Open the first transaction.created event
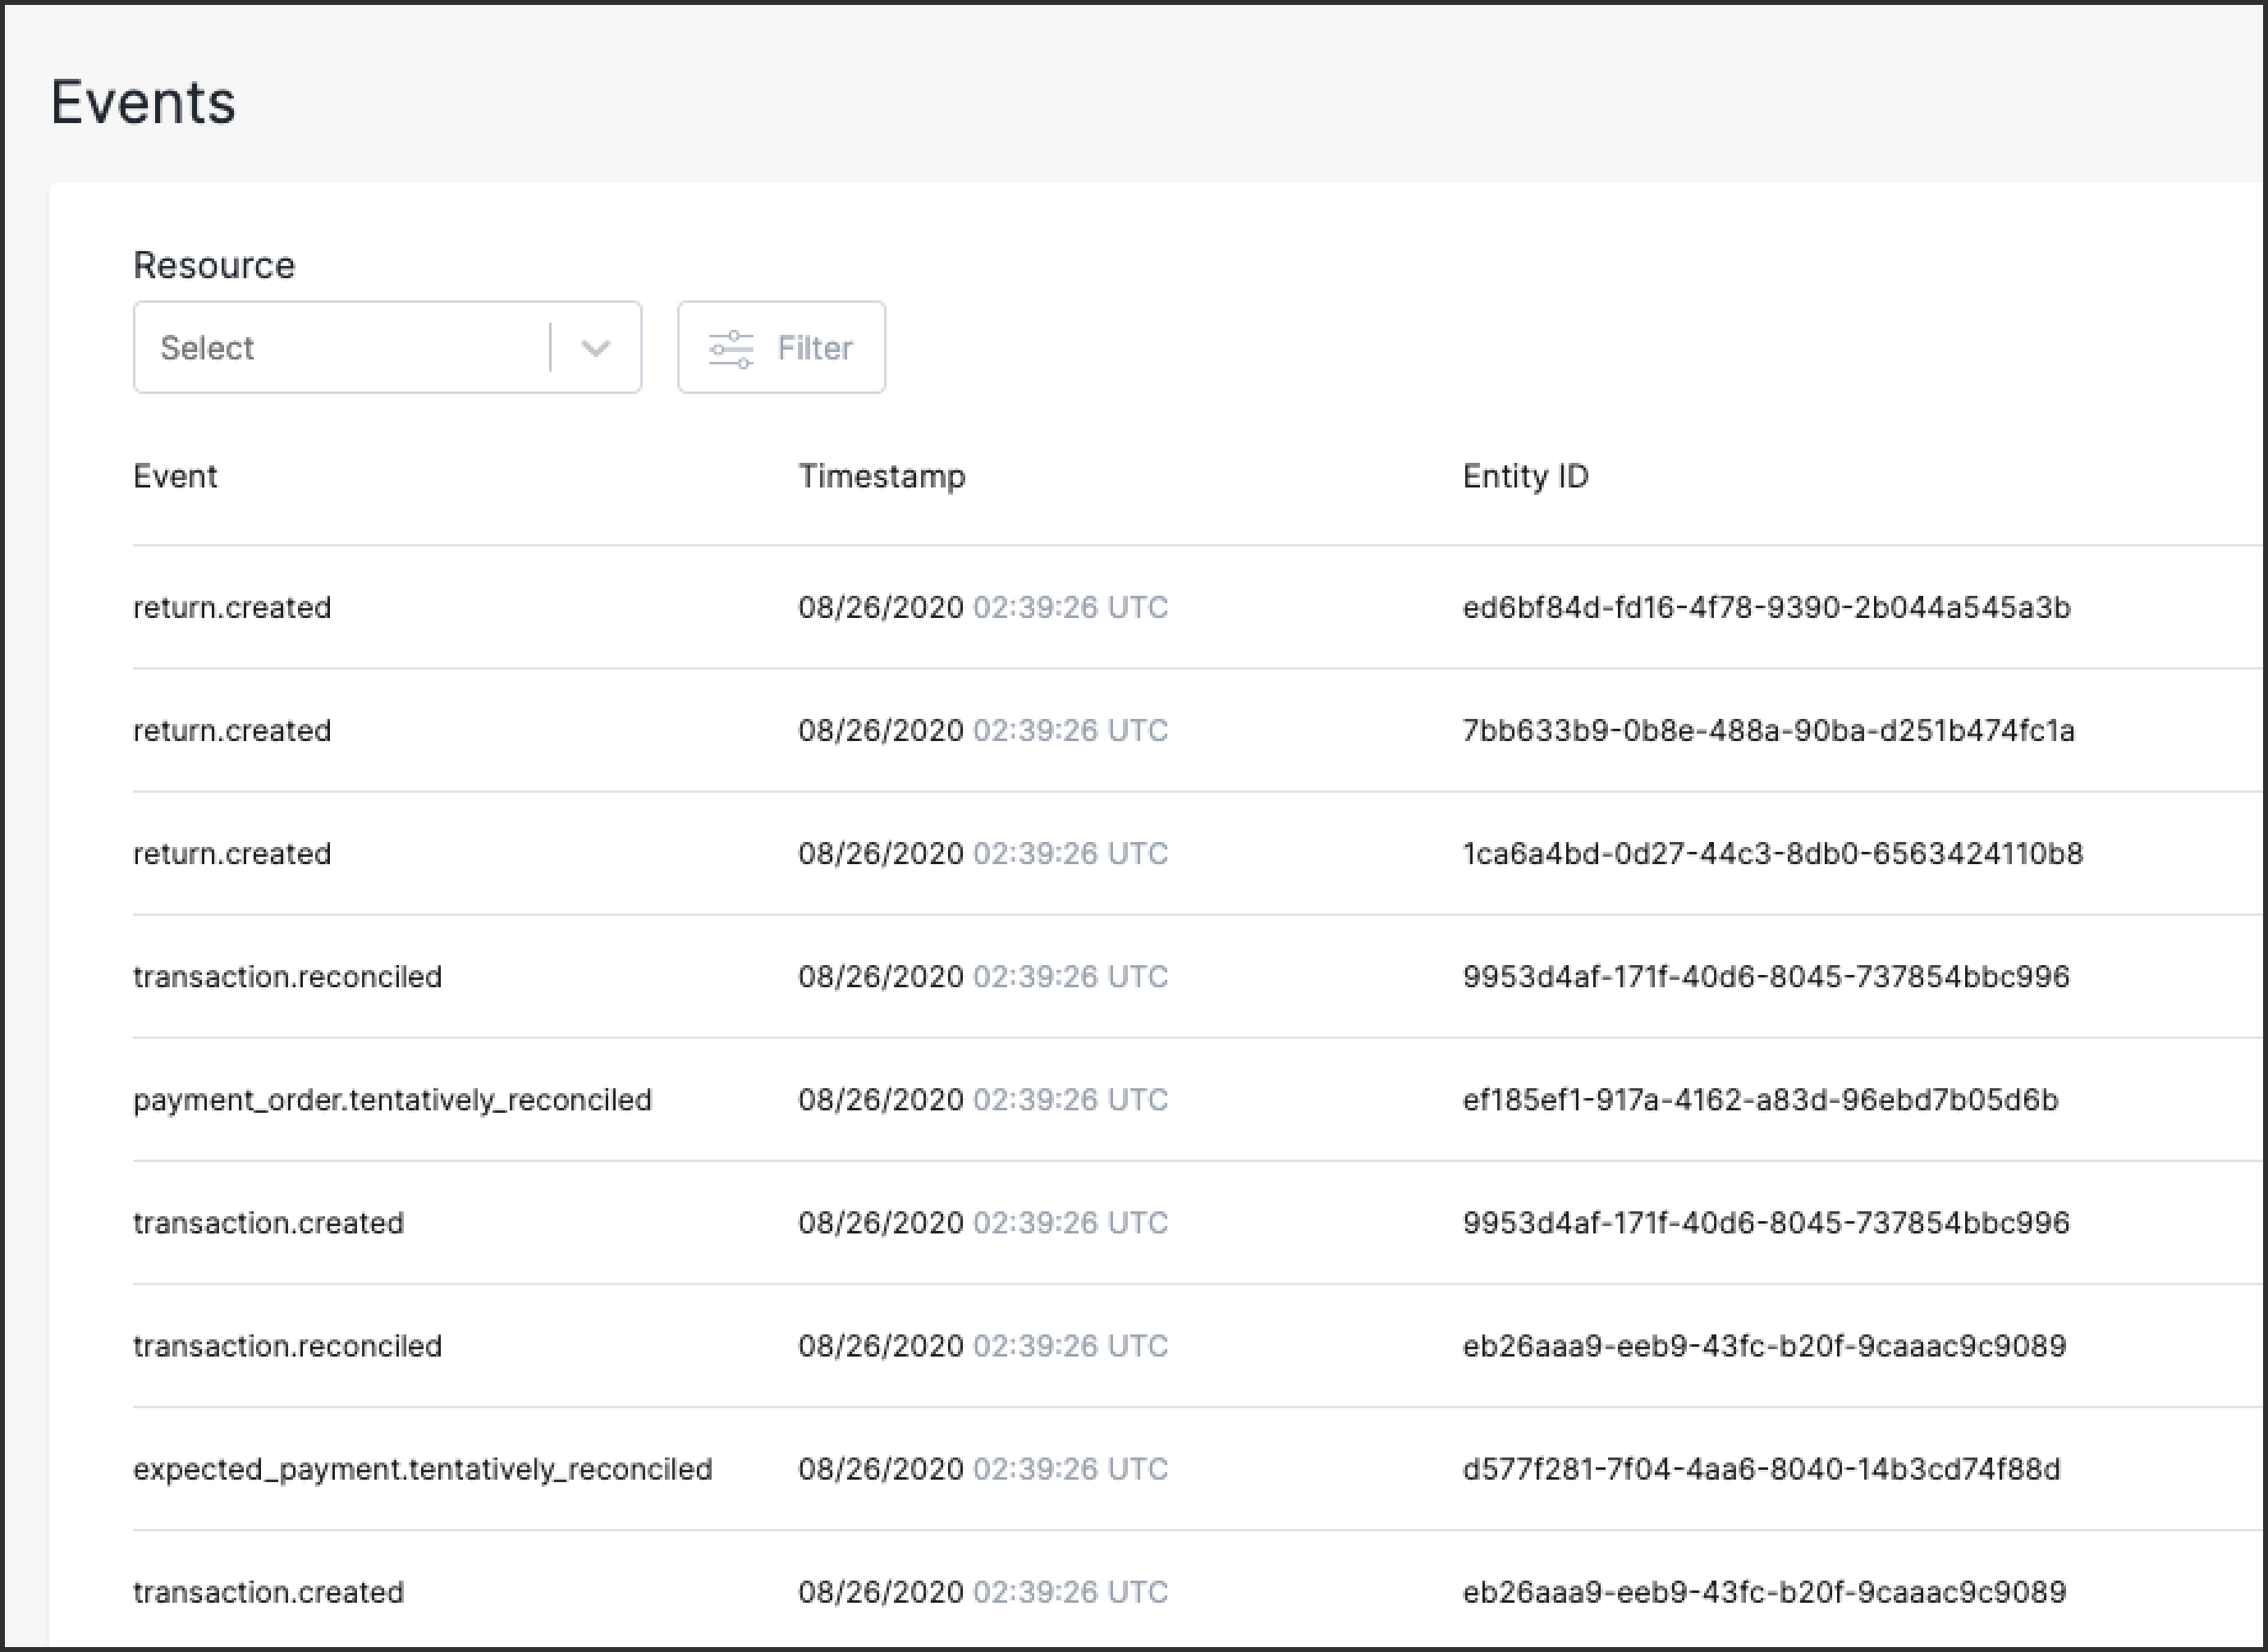Image resolution: width=2268 pixels, height=1652 pixels. point(268,1223)
